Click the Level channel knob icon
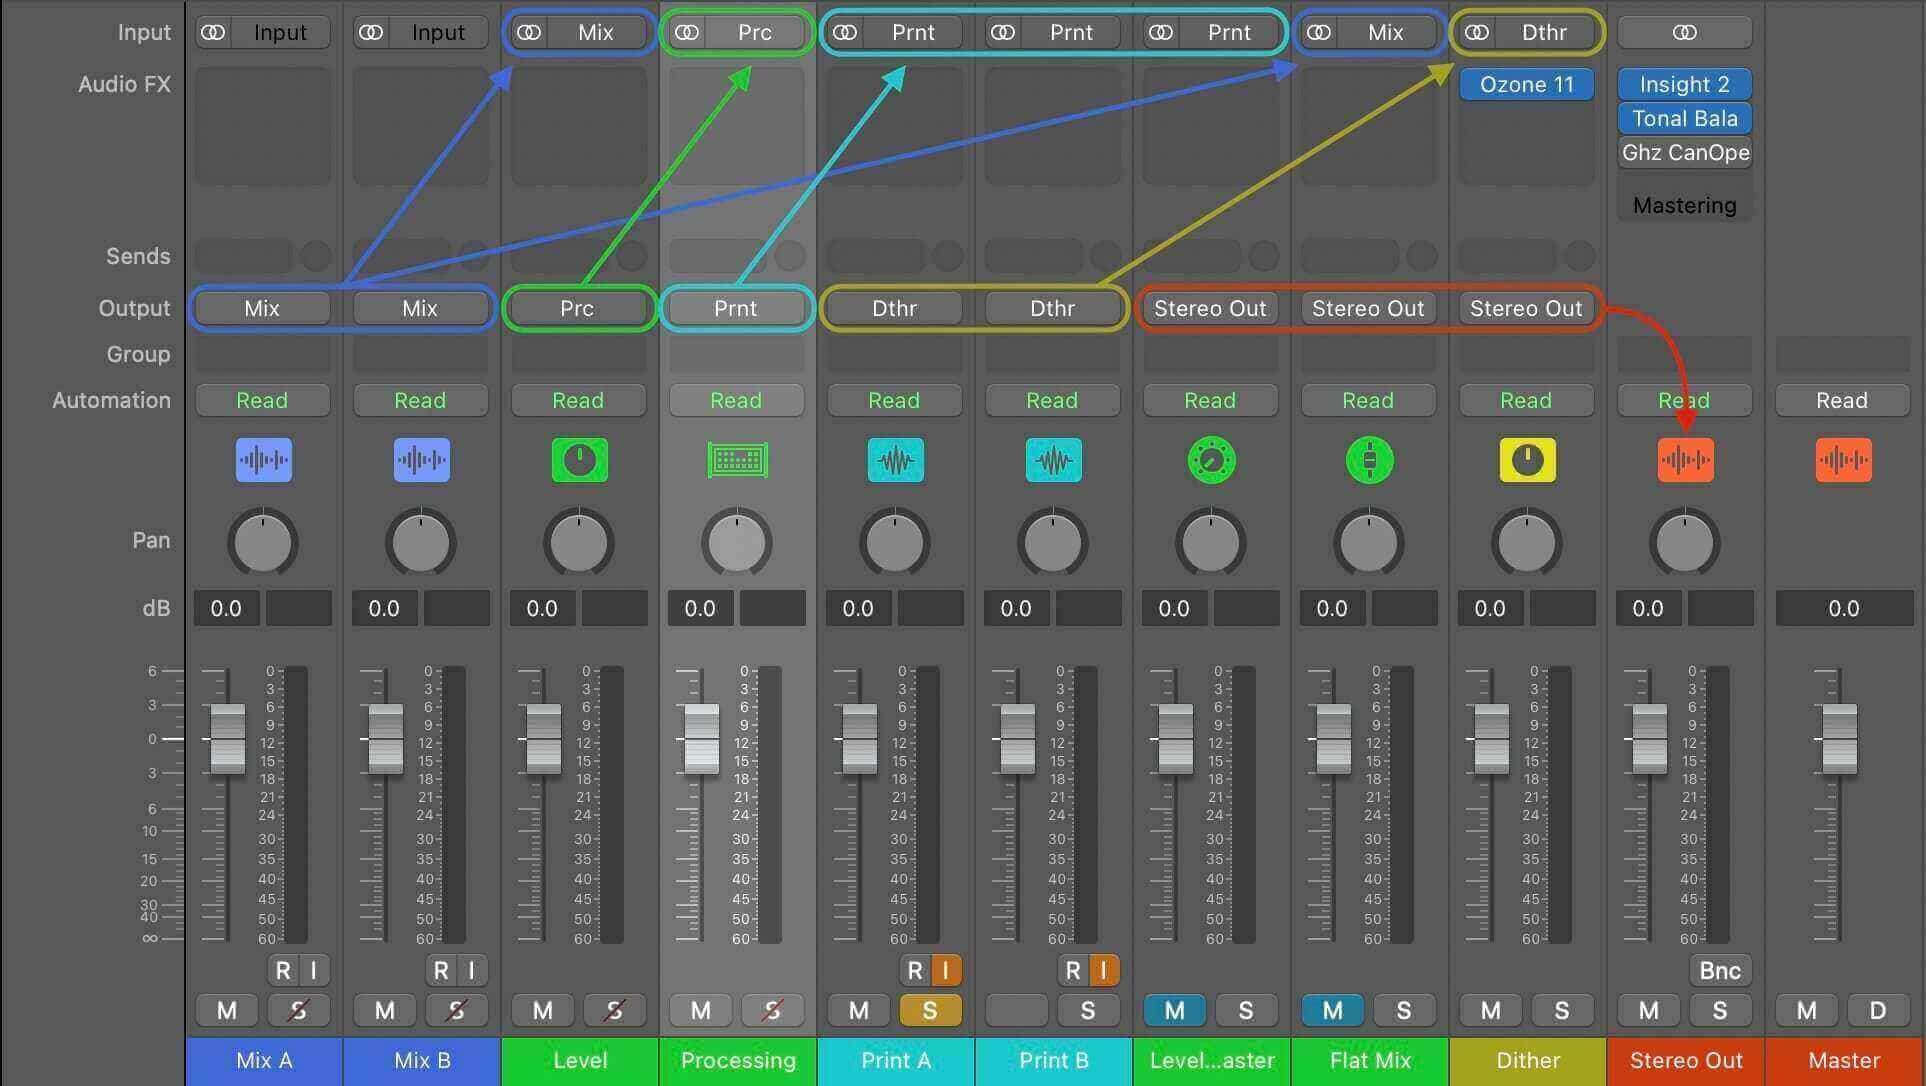Image resolution: width=1926 pixels, height=1086 pixels. [x=579, y=460]
